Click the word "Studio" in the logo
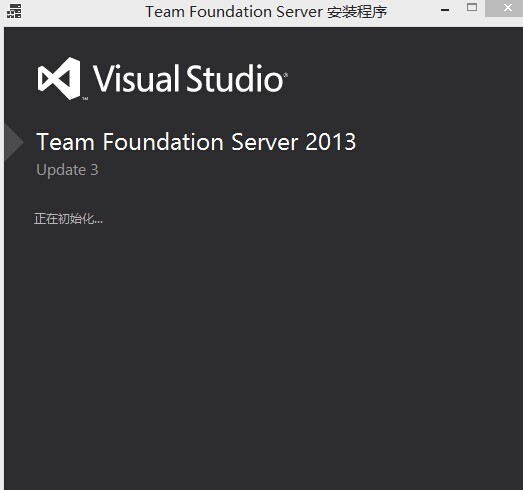The image size is (523, 490). (235, 78)
